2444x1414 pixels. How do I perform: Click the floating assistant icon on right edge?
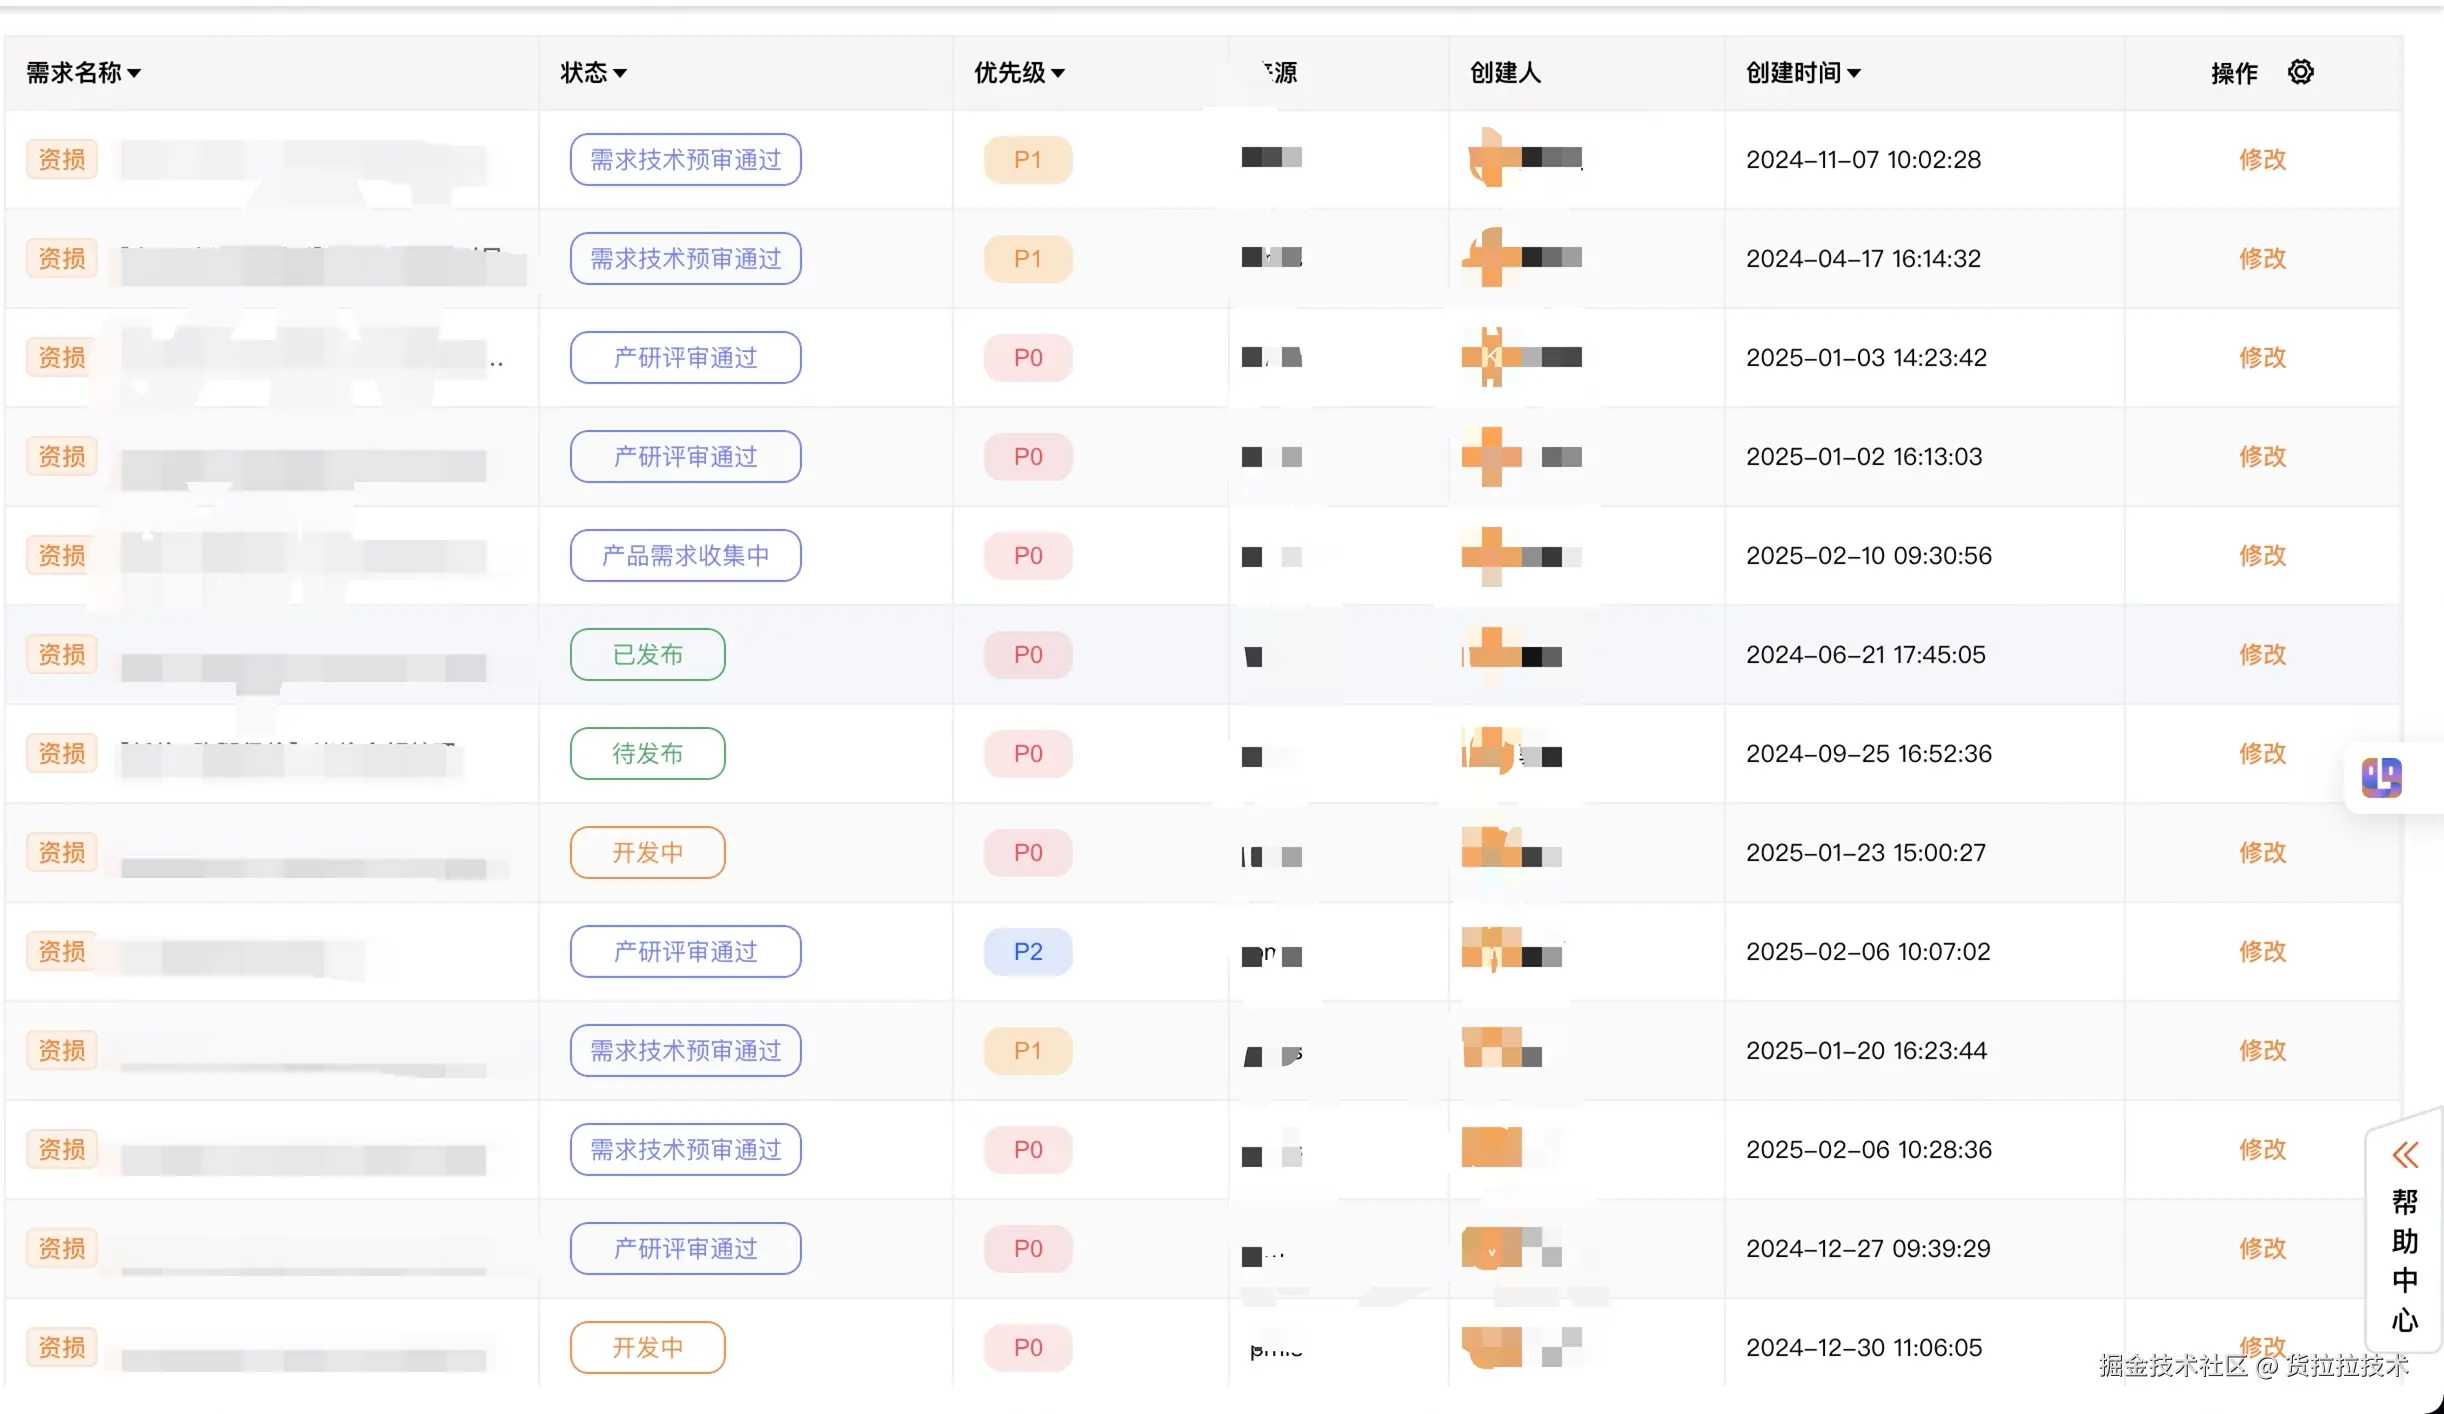coord(2382,778)
